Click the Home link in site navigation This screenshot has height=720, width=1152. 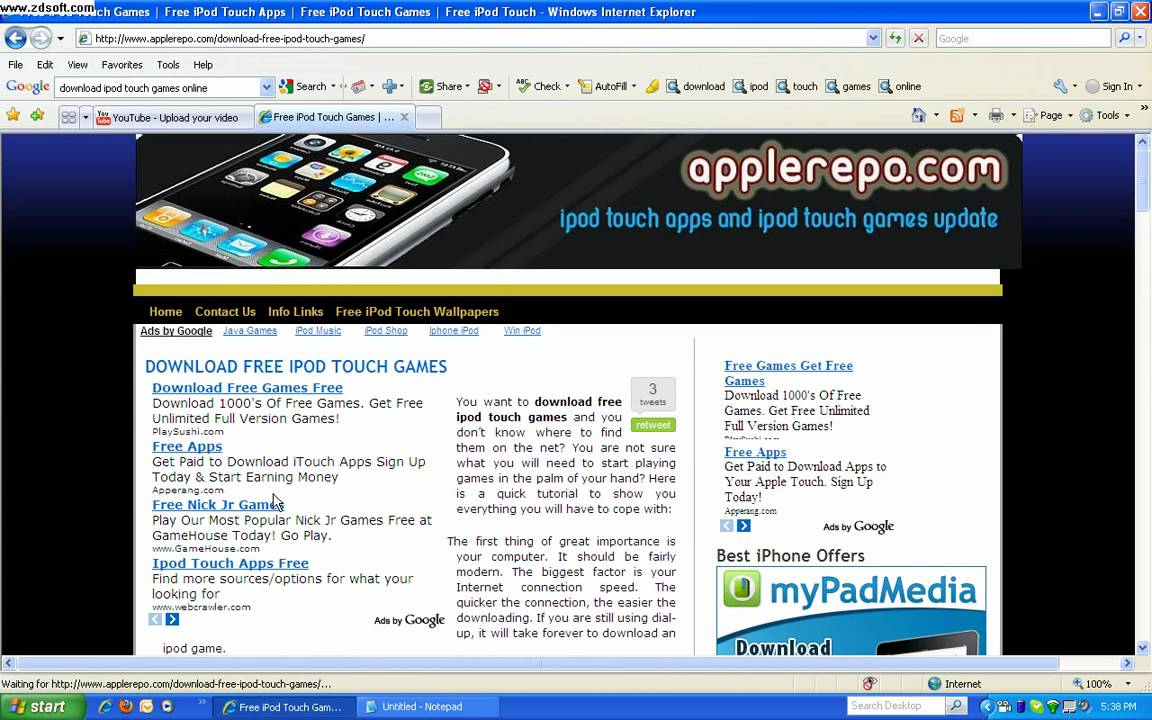coord(165,312)
